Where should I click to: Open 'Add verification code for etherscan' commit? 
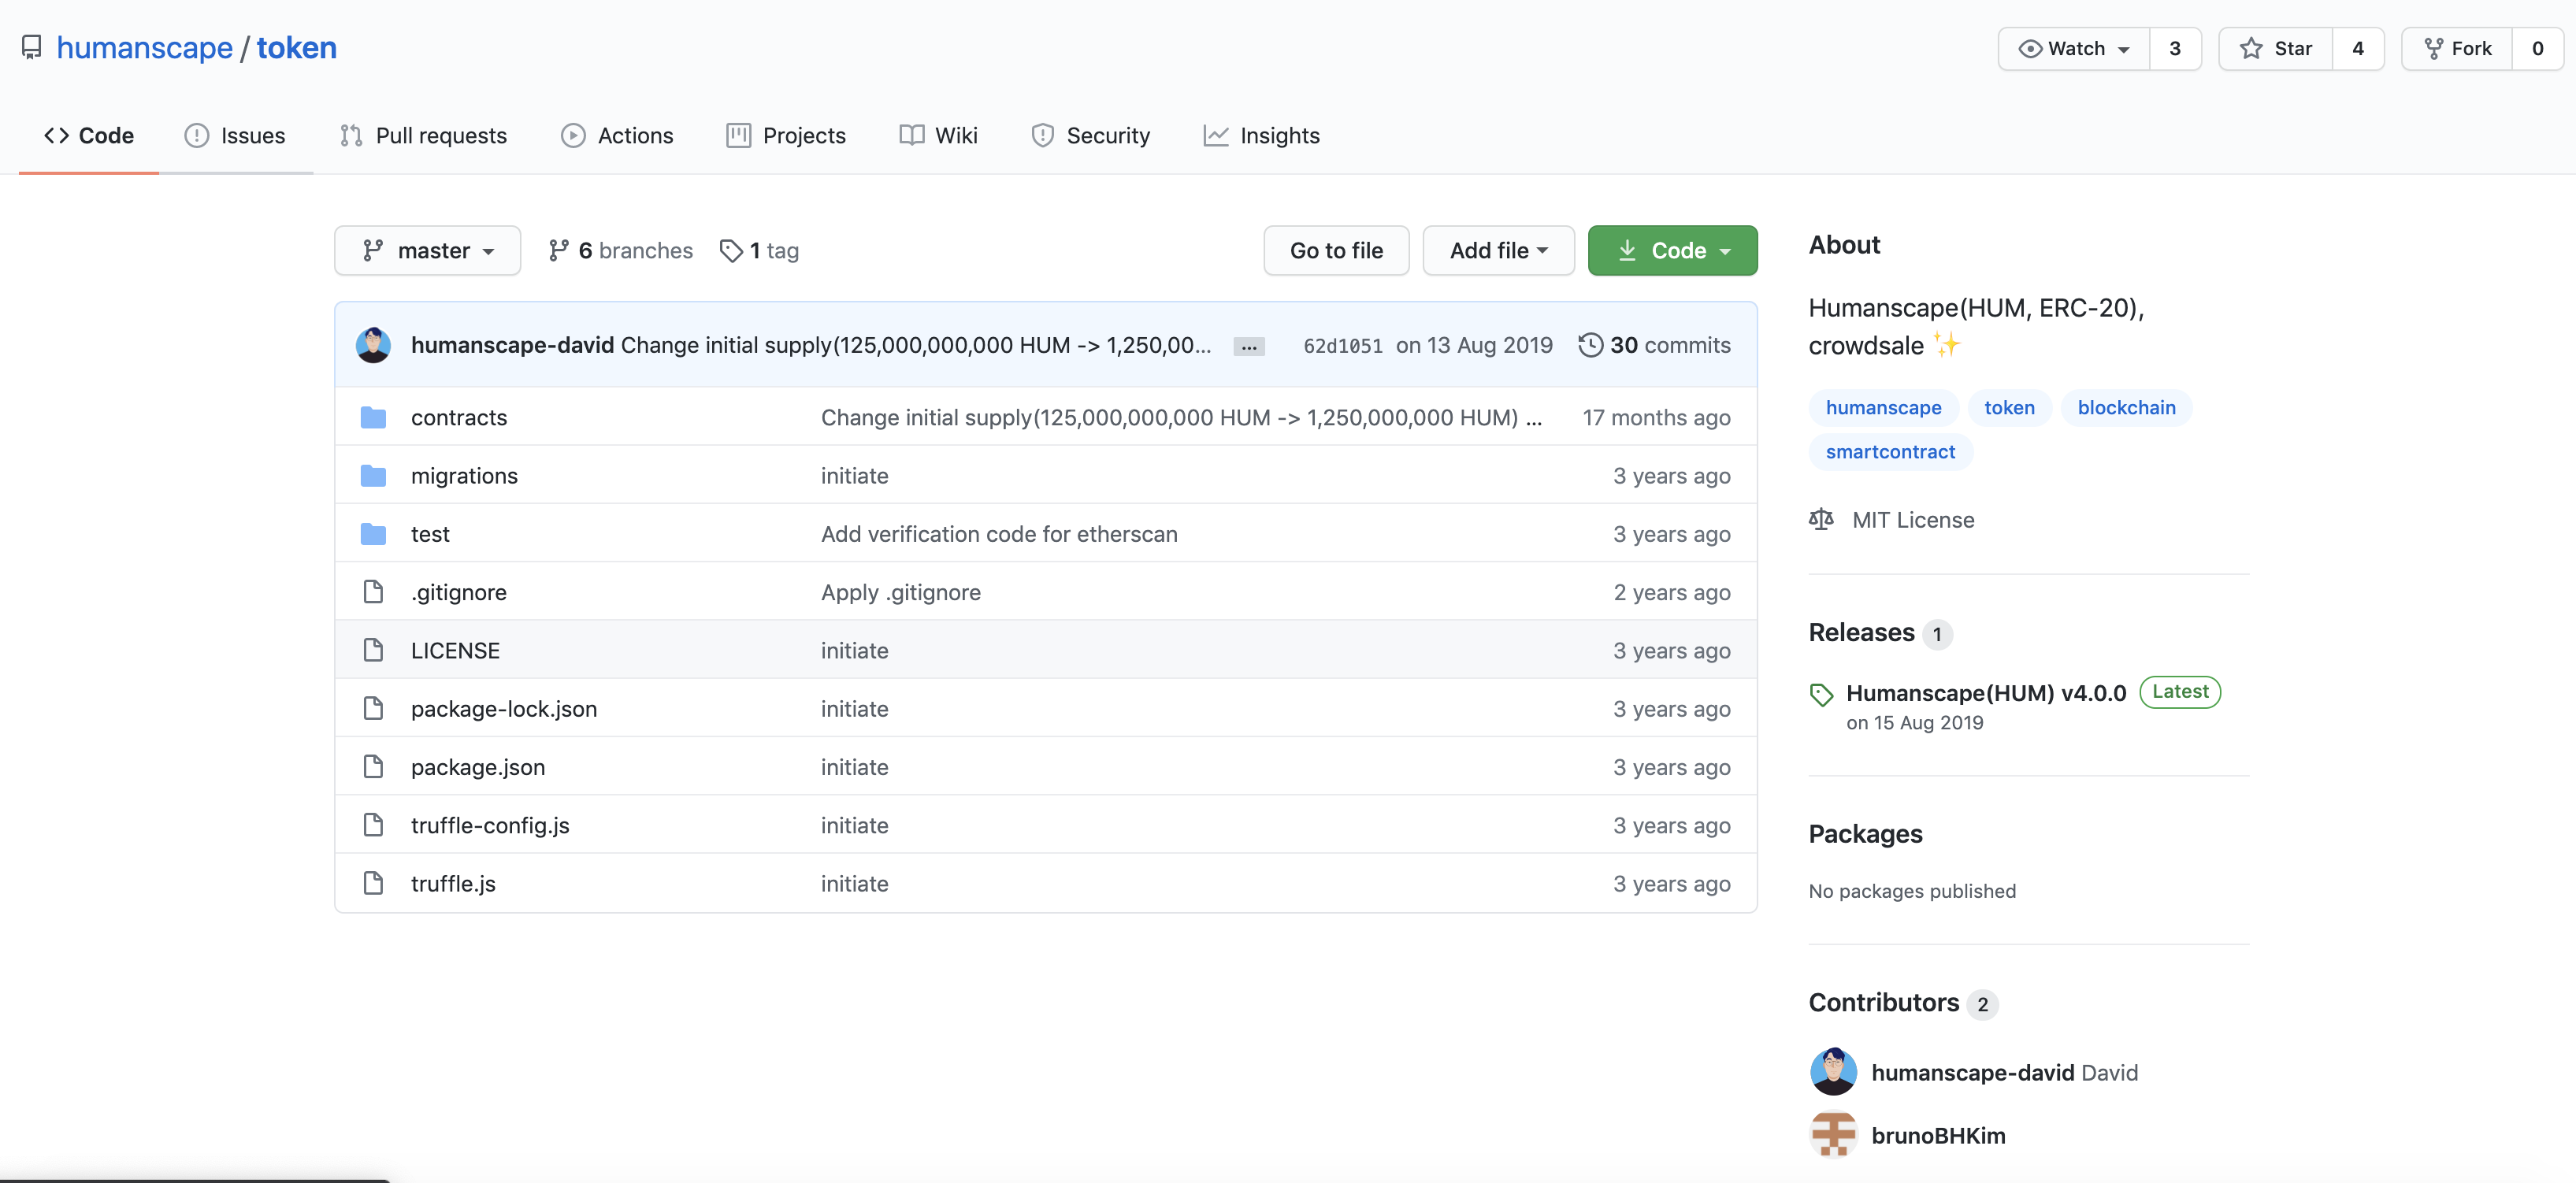coord(999,534)
